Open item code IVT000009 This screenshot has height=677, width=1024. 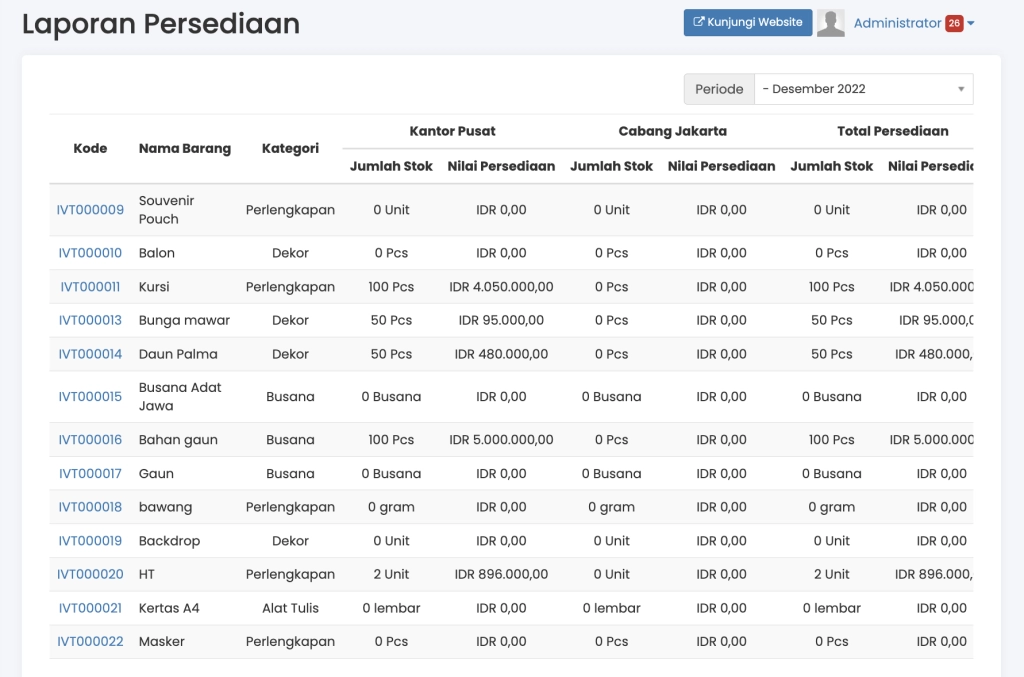coord(90,210)
